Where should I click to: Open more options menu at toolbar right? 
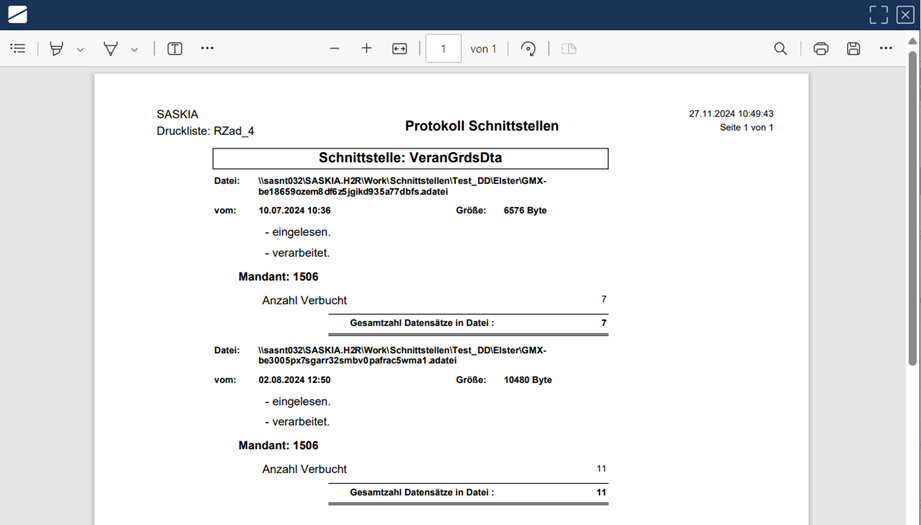(x=886, y=48)
